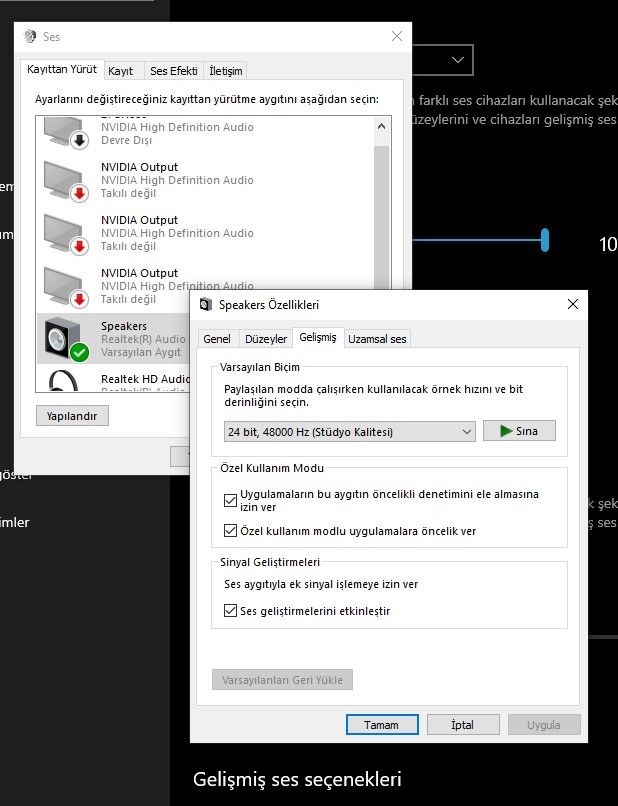
Task: Click Varsayılanları Geri Yükle button
Action: tap(282, 680)
